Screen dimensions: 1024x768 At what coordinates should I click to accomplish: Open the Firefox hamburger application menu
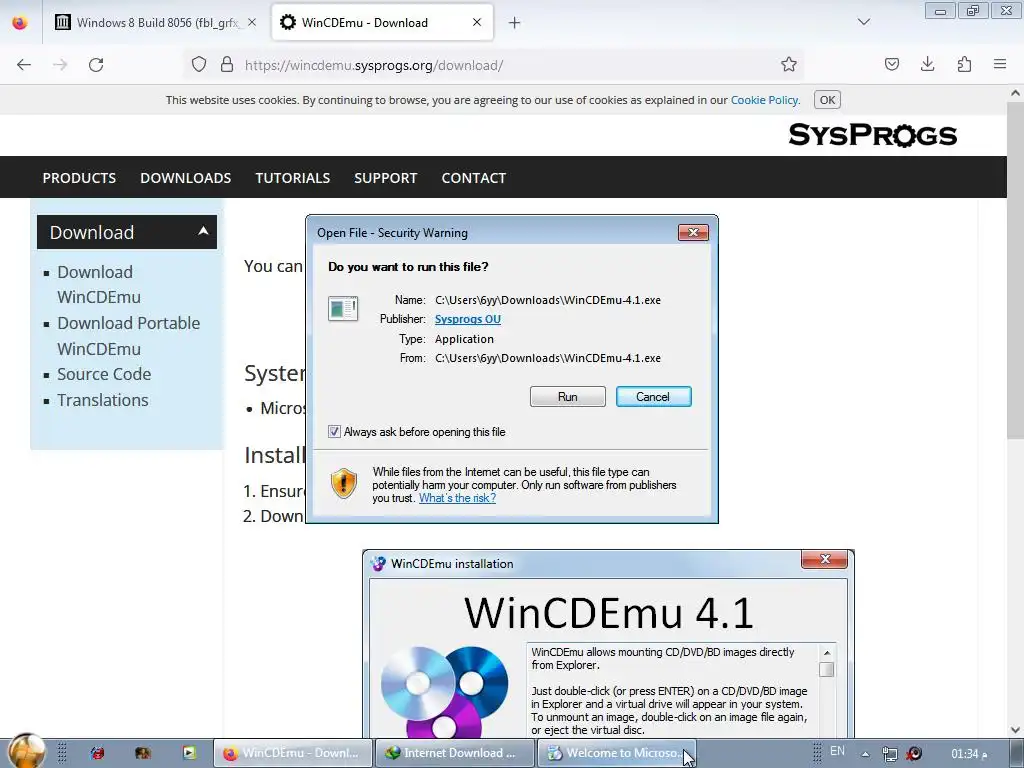[x=1000, y=64]
